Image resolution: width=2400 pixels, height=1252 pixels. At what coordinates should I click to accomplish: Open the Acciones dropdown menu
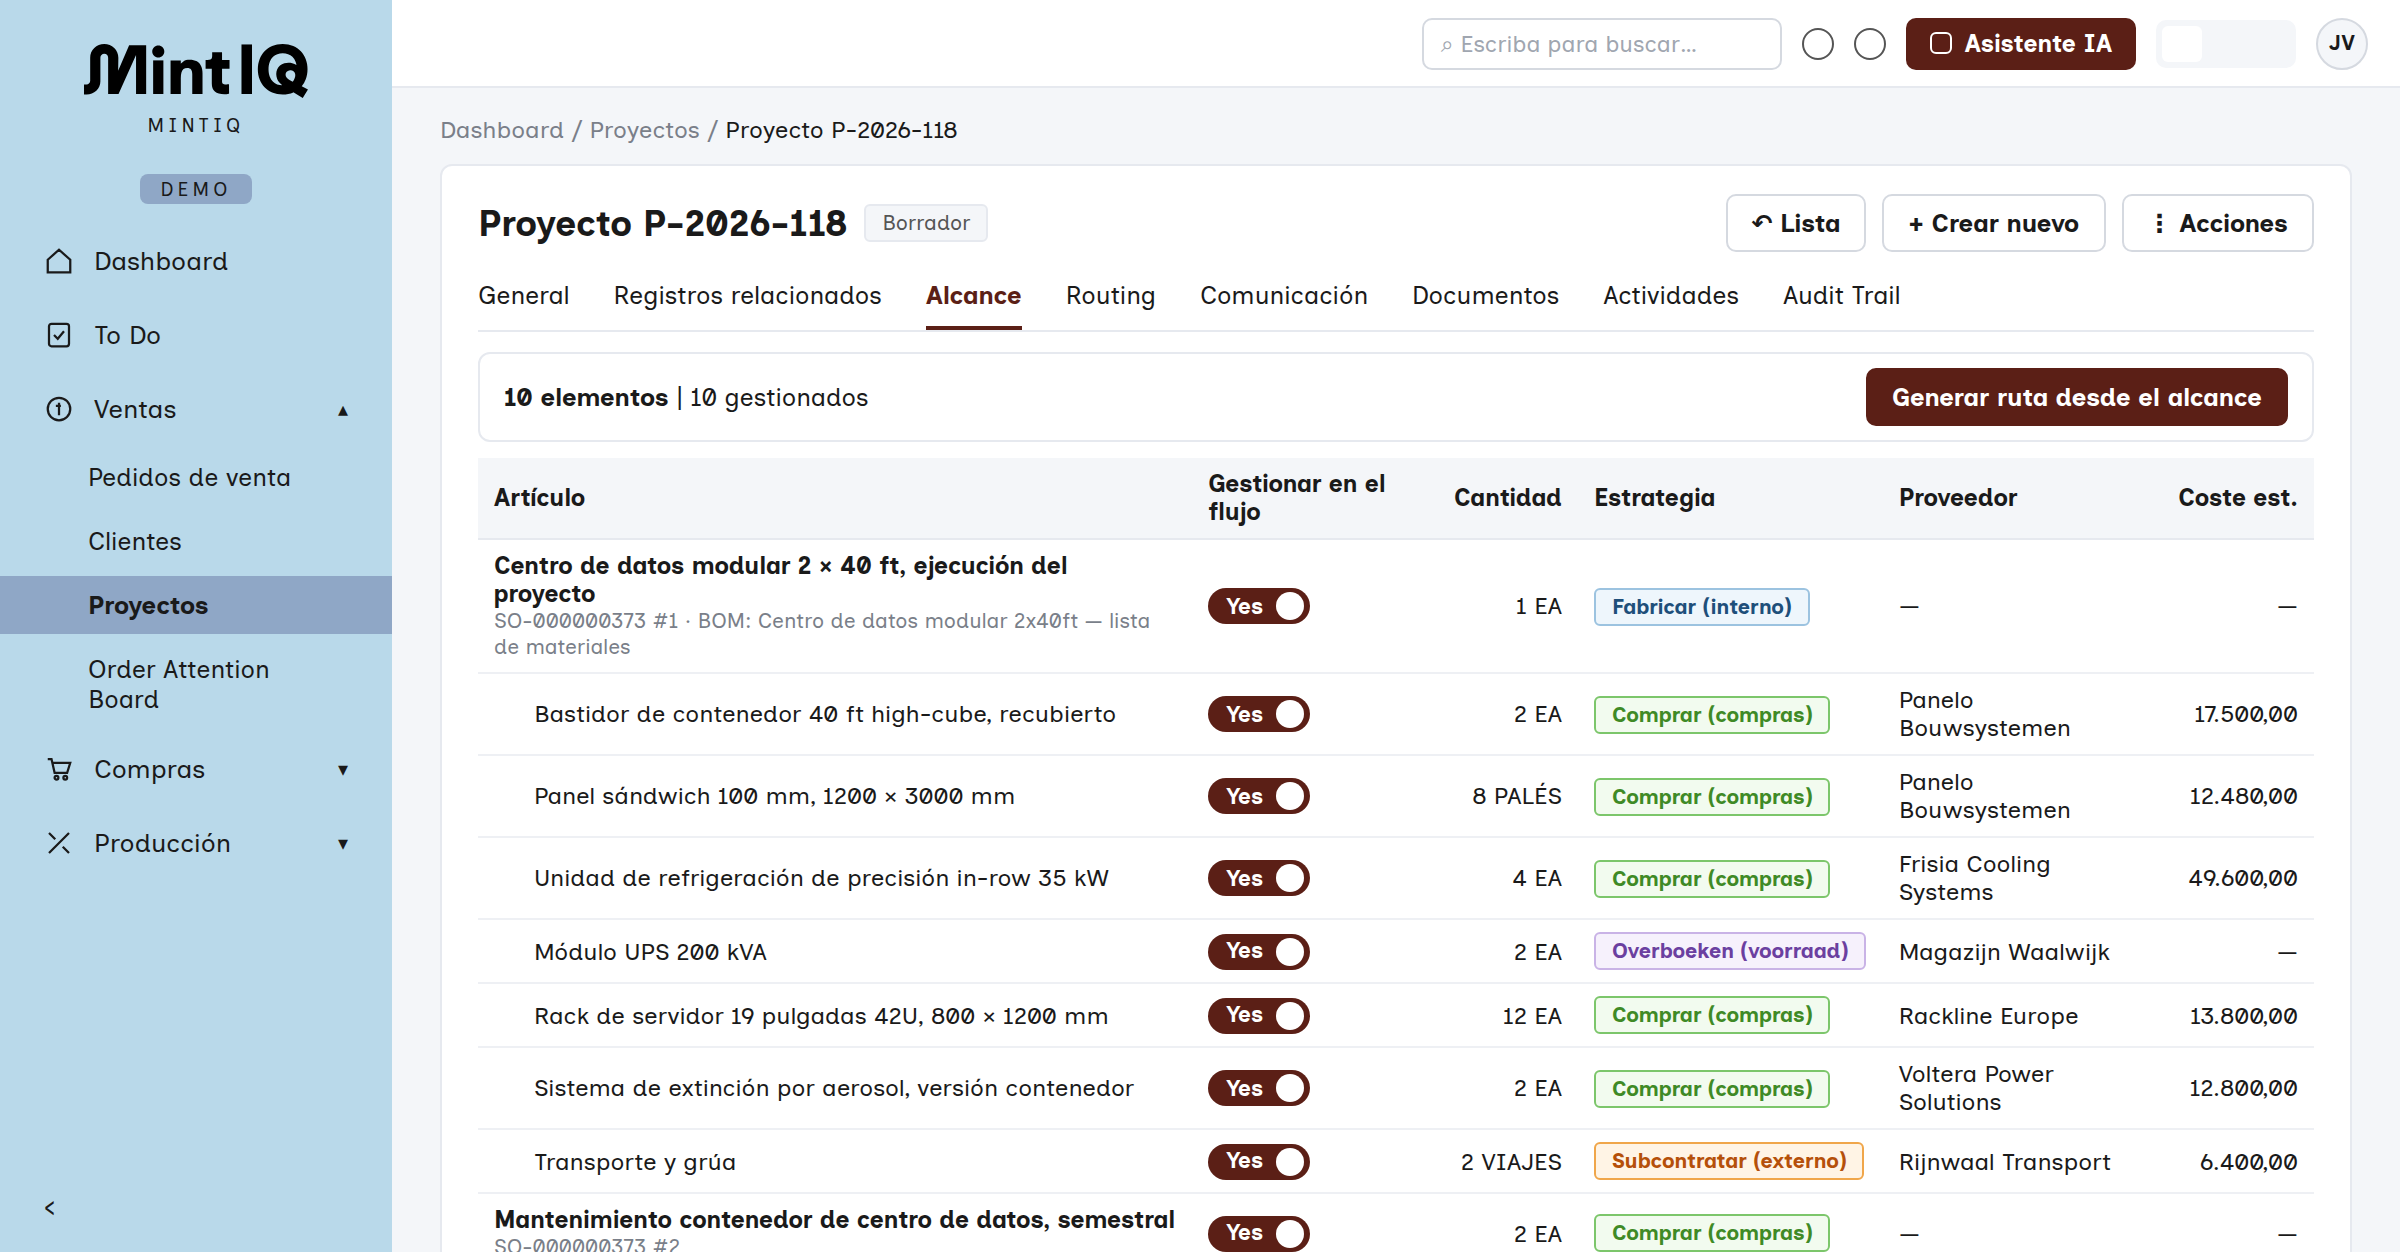pos(2217,223)
